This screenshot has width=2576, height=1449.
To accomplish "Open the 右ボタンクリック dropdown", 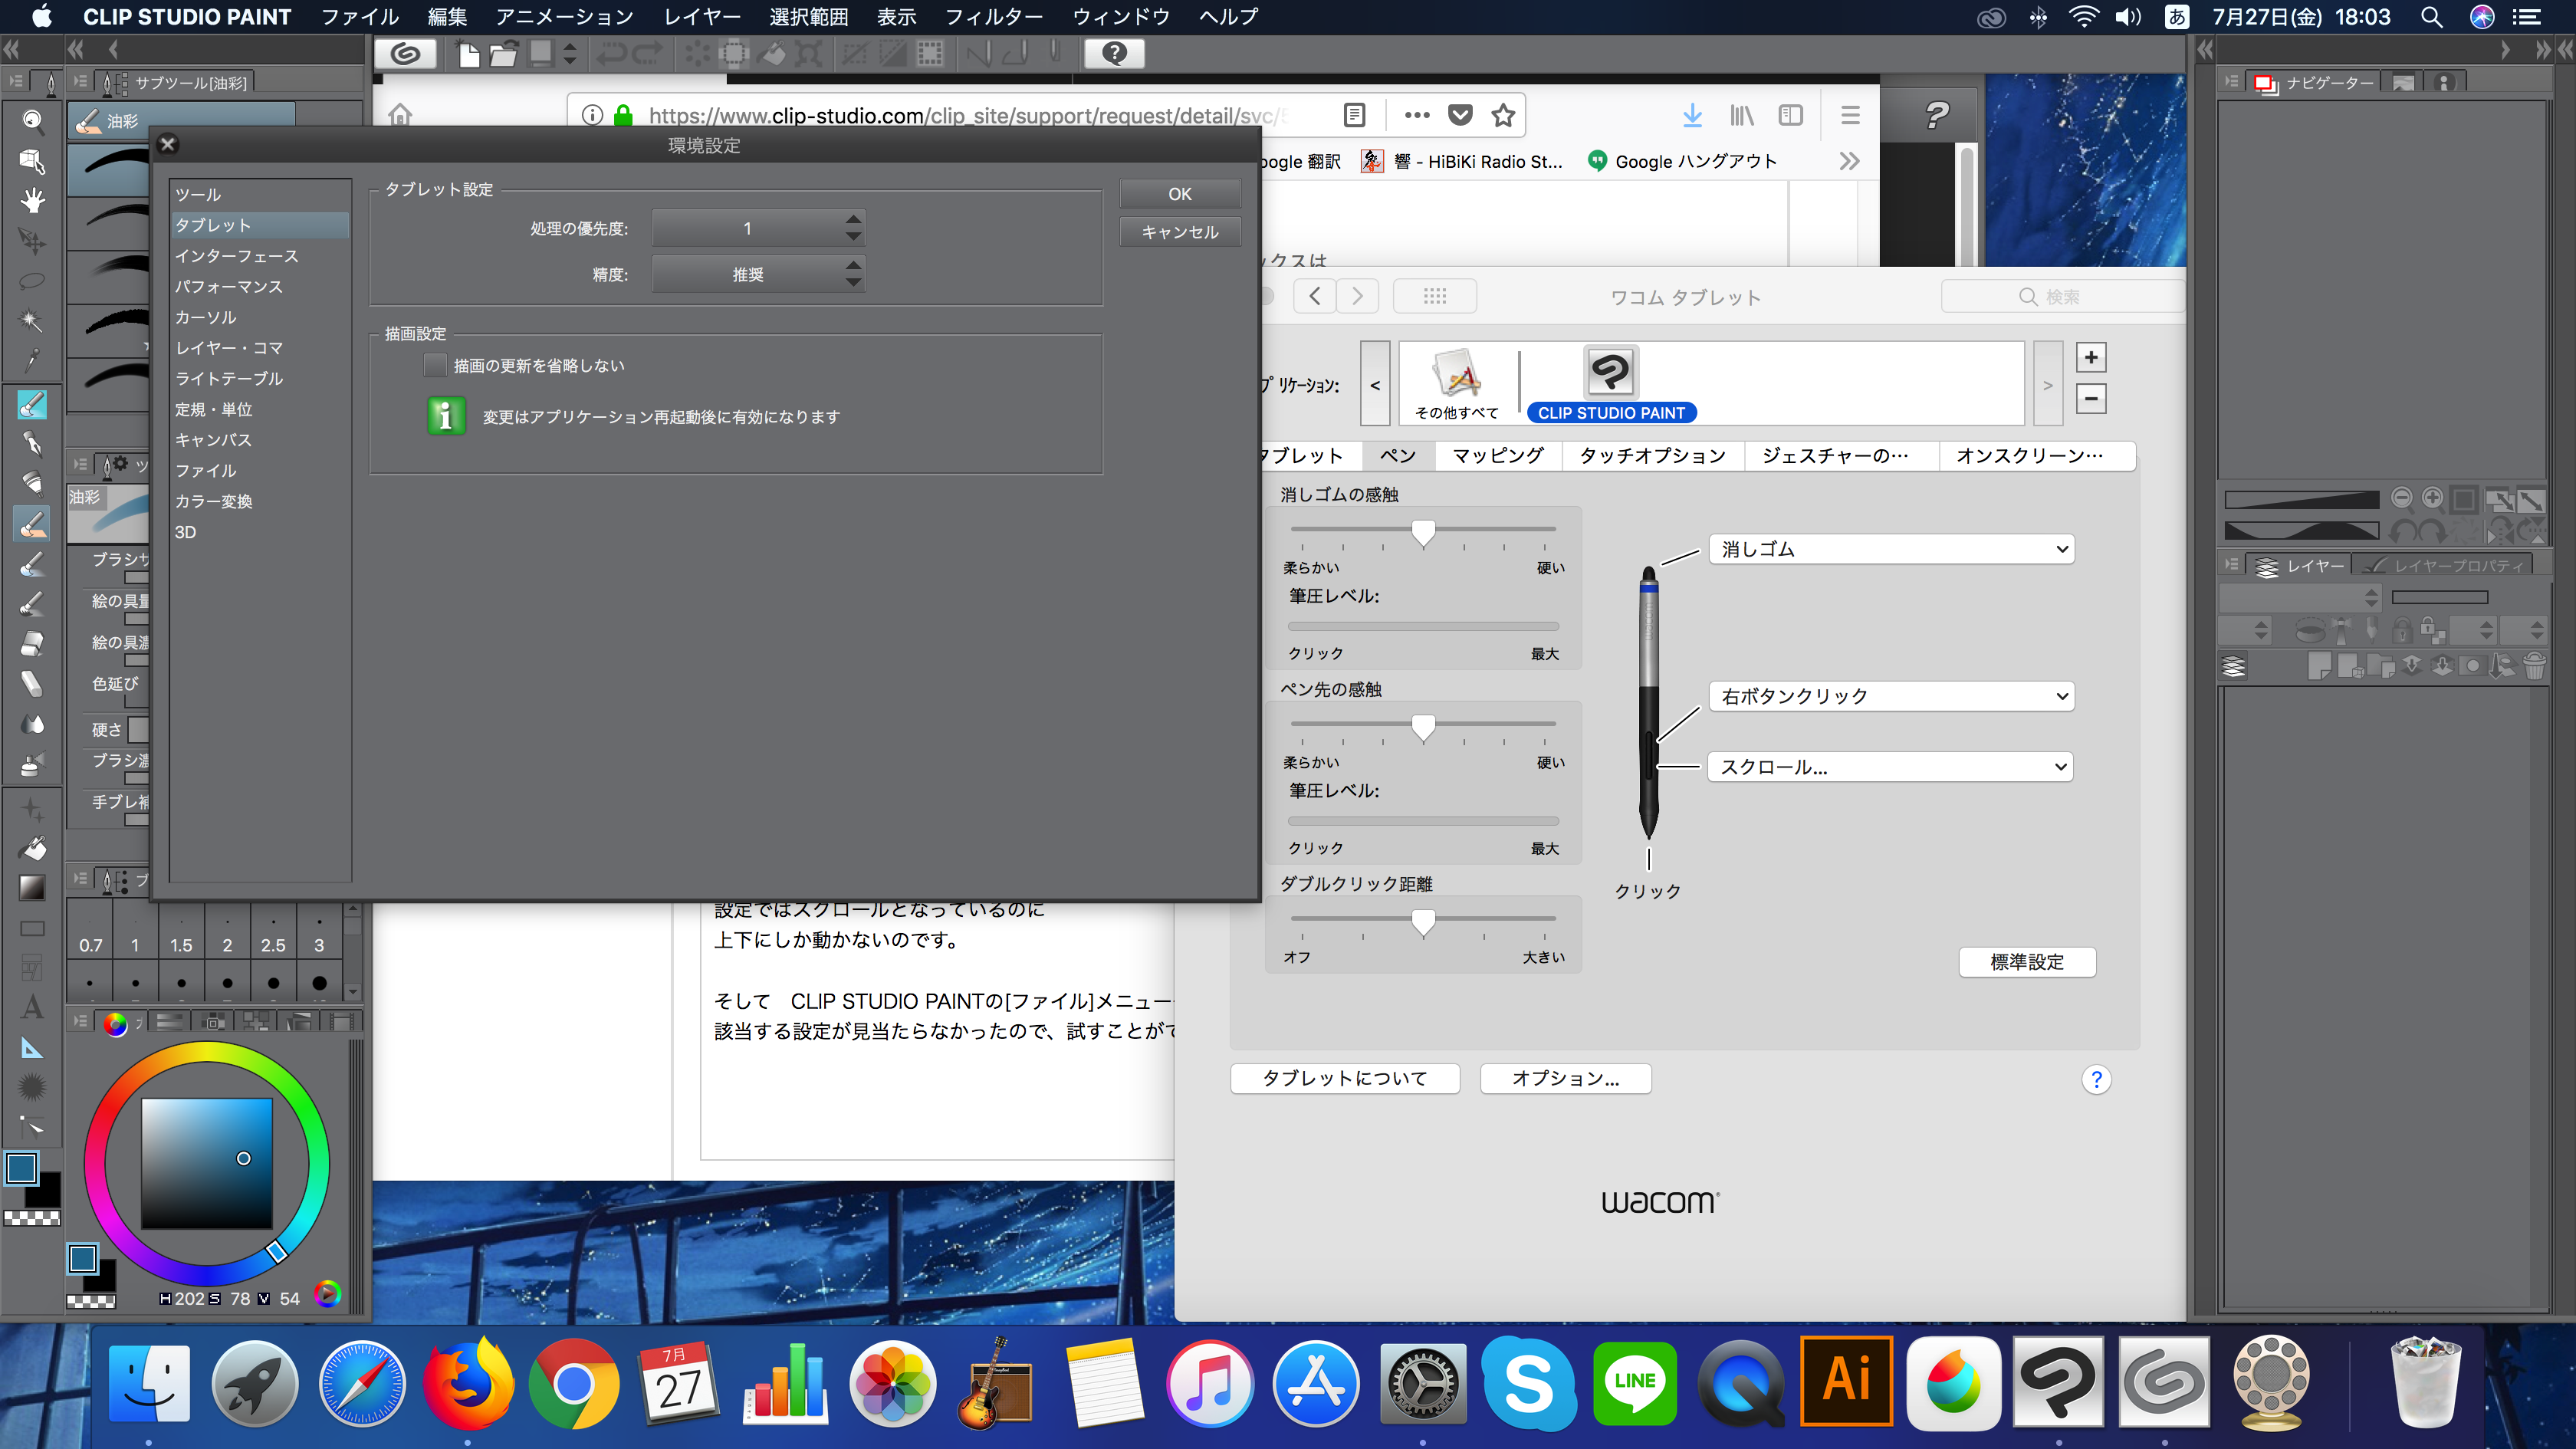I will pyautogui.click(x=1891, y=696).
